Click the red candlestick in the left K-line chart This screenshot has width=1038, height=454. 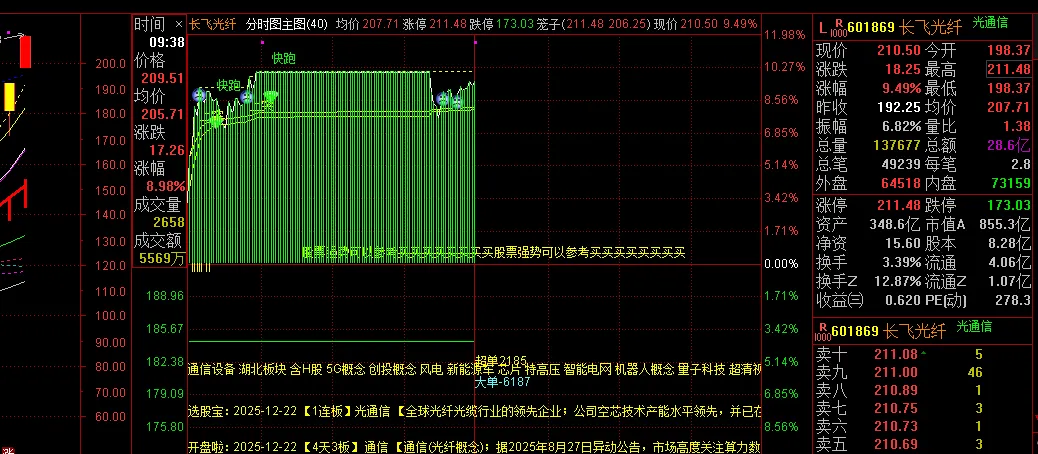pos(25,52)
